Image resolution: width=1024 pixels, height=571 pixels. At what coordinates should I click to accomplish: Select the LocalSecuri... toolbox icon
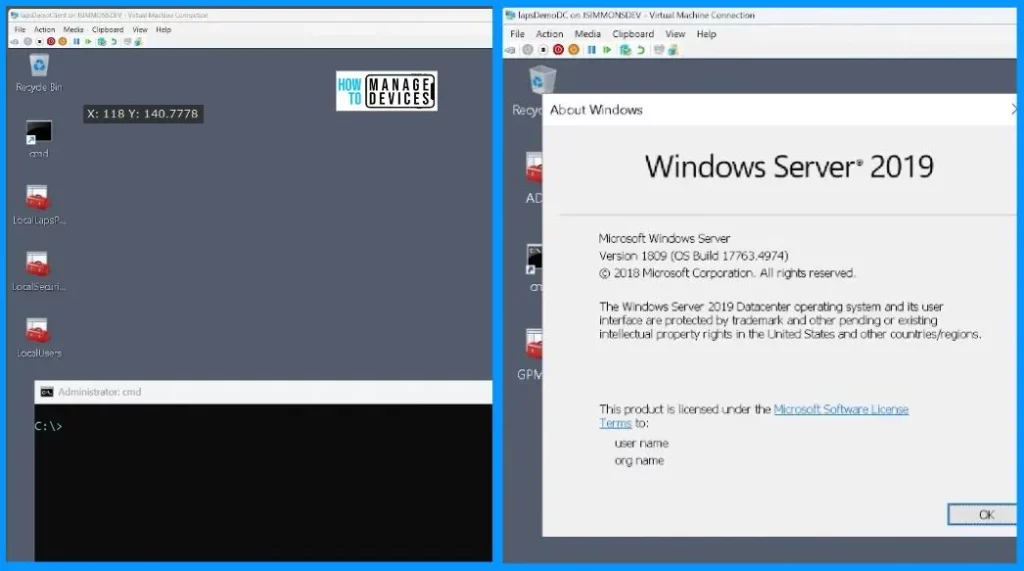point(39,272)
